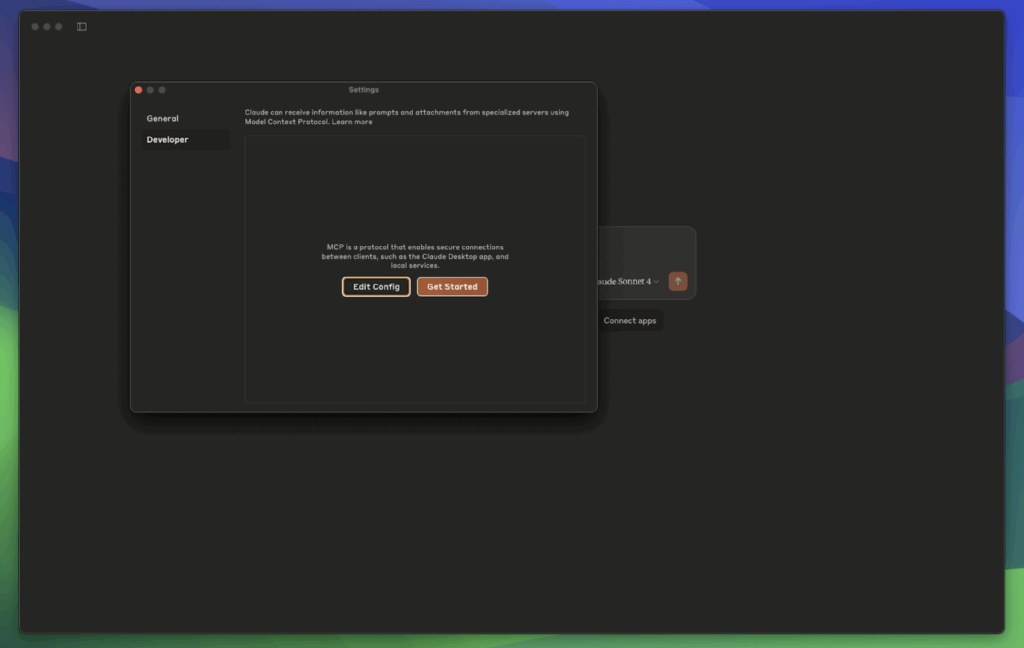Click the Settings title text
The height and width of the screenshot is (648, 1024).
364,89
